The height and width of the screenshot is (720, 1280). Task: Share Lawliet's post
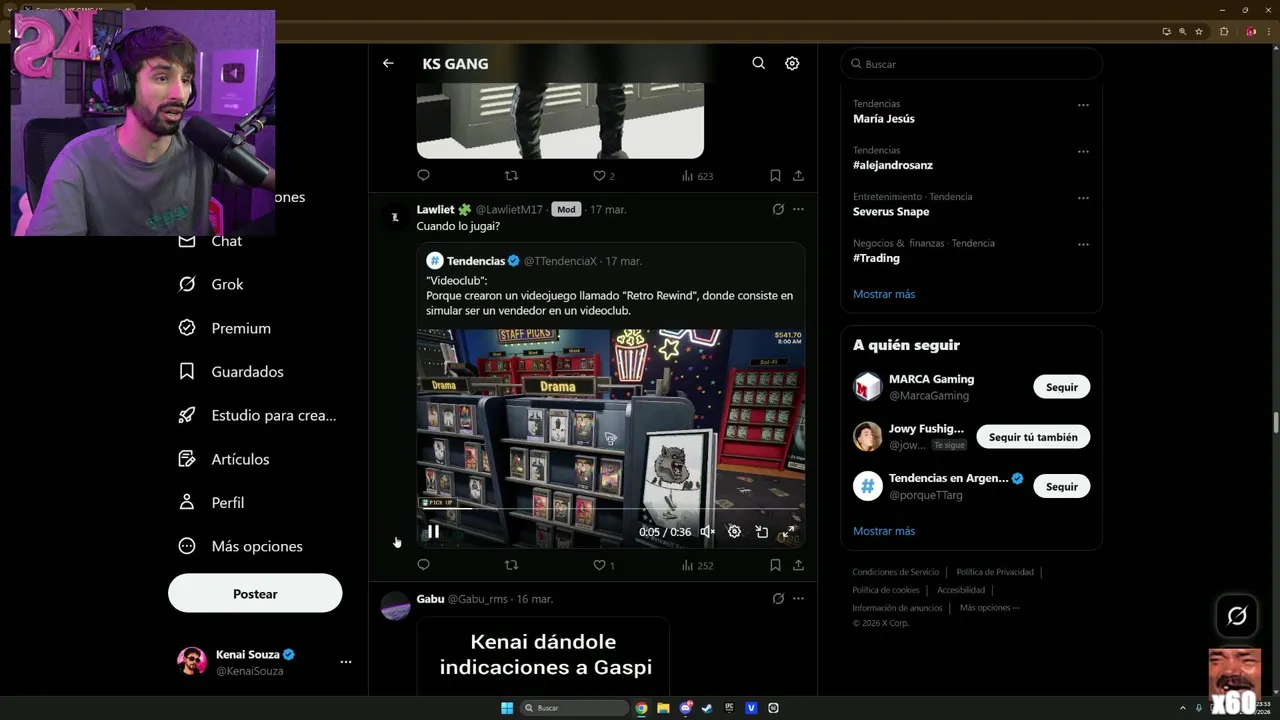tap(798, 565)
